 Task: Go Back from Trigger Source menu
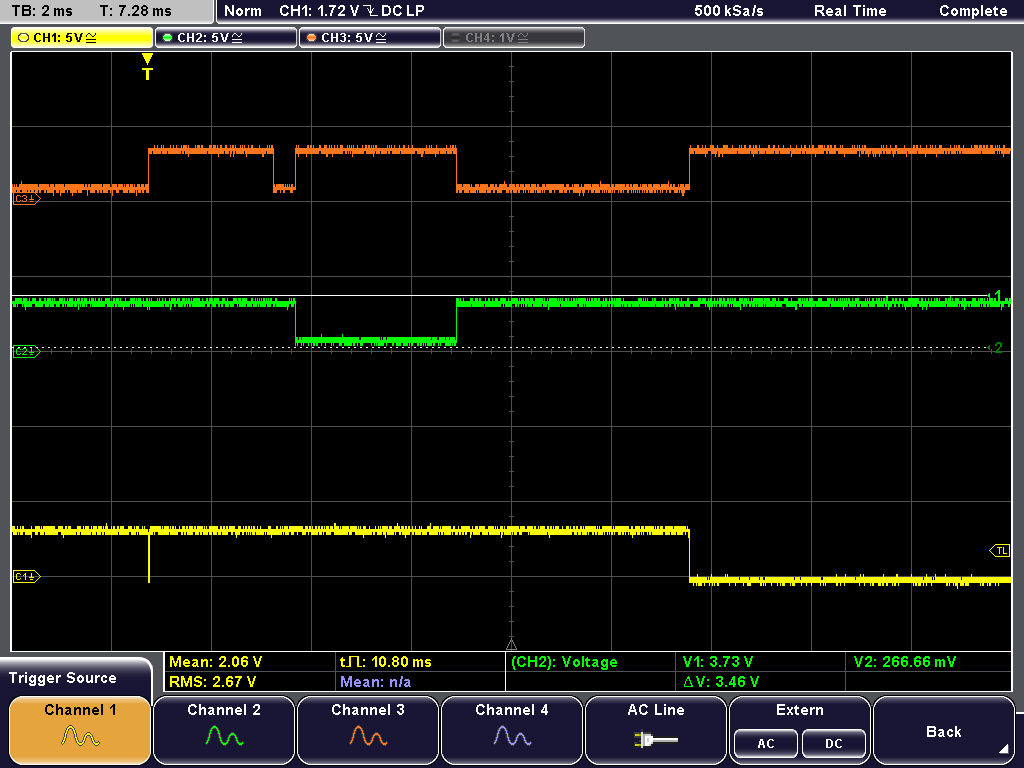point(943,729)
